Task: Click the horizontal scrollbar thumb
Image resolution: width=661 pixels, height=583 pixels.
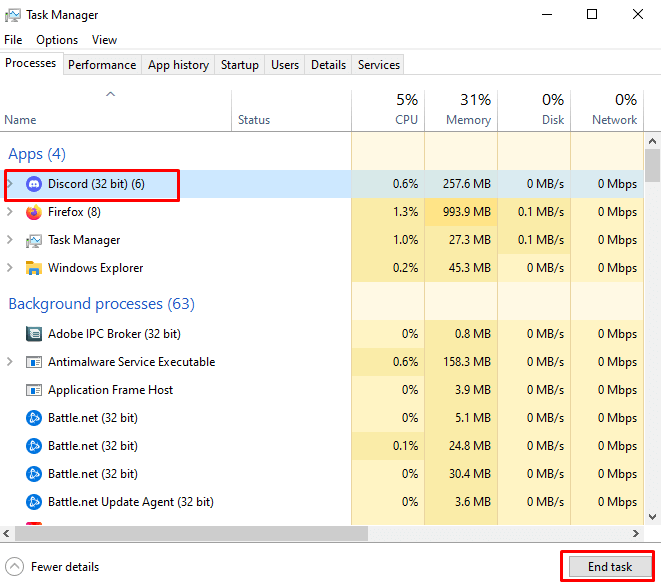Action: pos(191,534)
